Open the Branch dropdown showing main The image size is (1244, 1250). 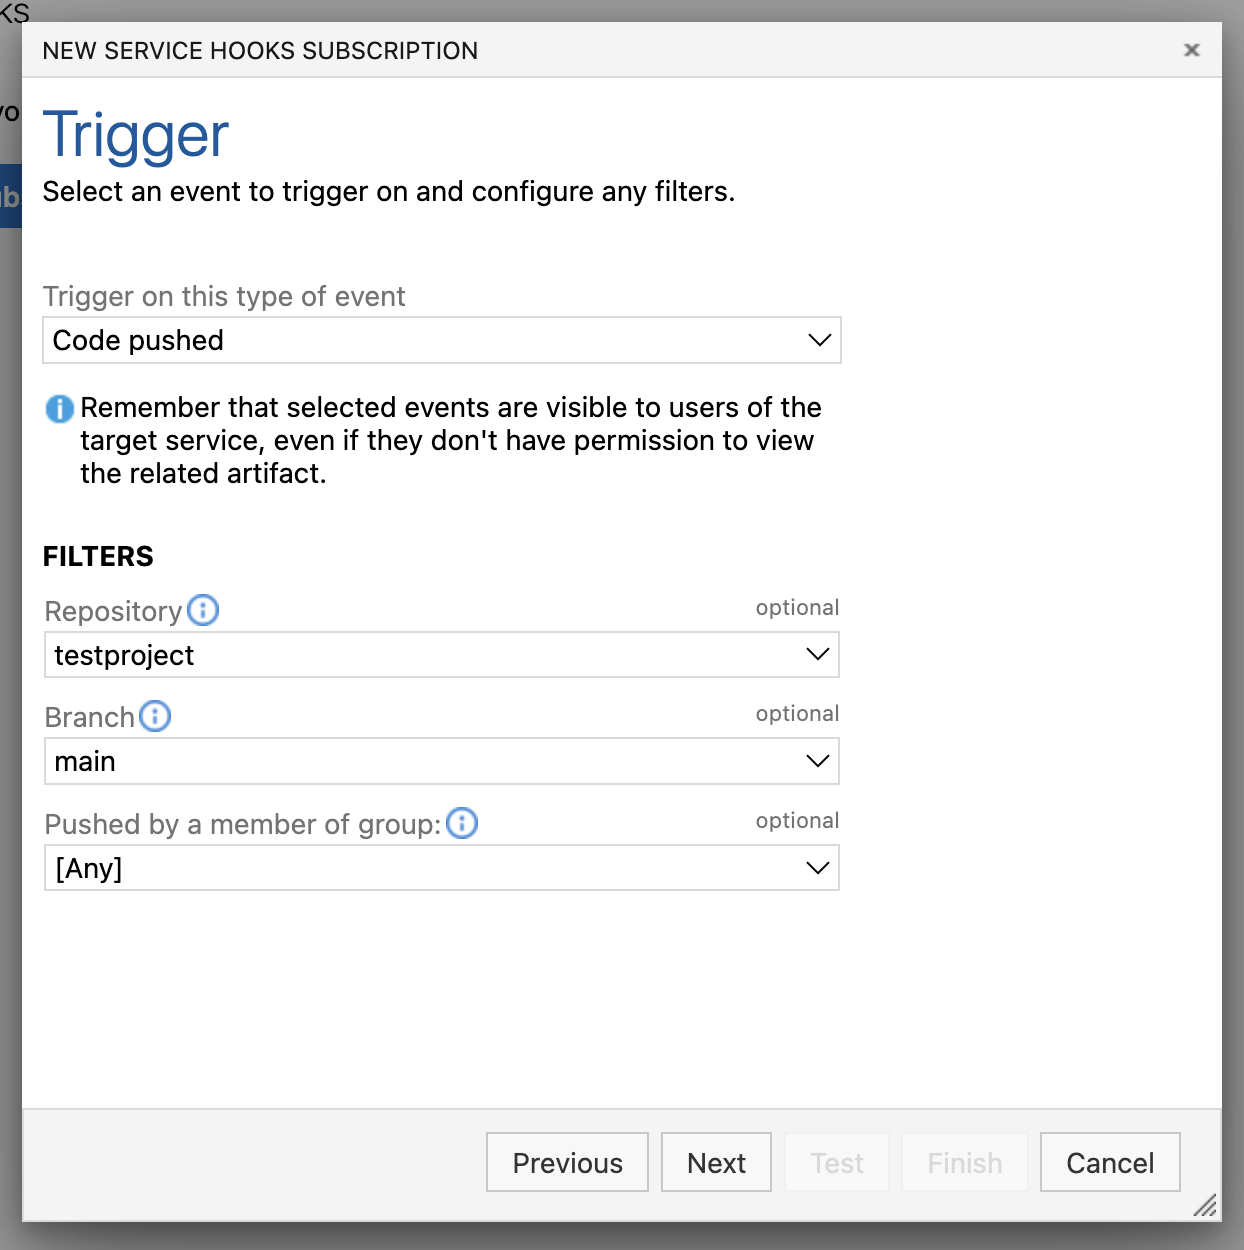[441, 761]
